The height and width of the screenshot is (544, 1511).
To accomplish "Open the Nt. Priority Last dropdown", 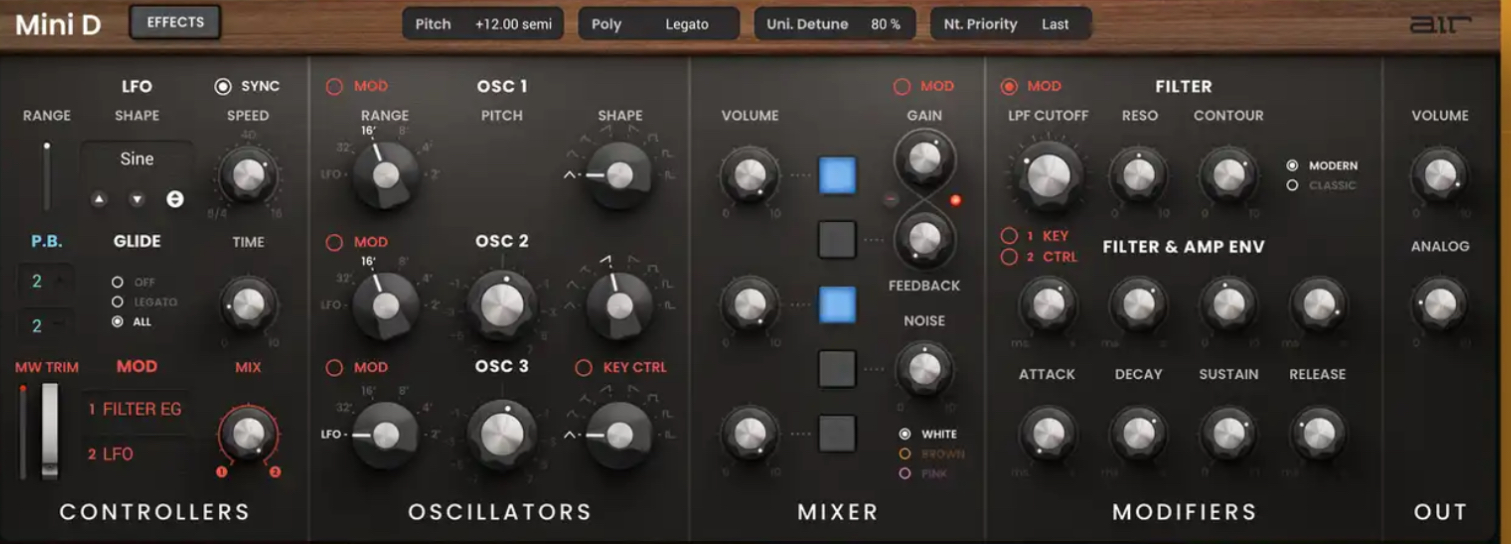I will (1011, 24).
